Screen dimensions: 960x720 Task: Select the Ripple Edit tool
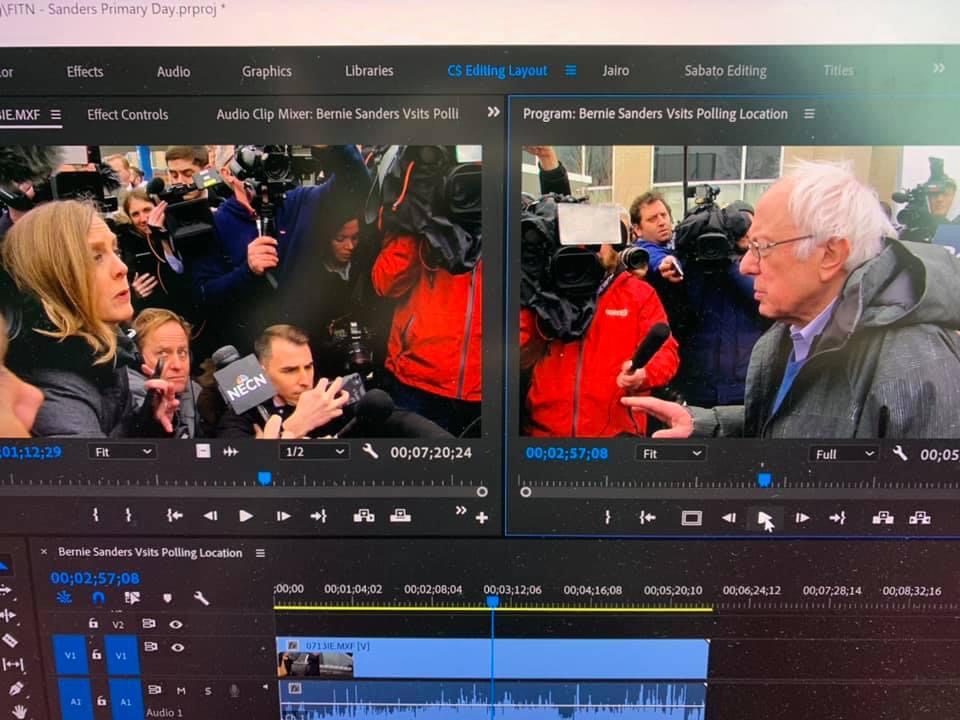[9, 615]
